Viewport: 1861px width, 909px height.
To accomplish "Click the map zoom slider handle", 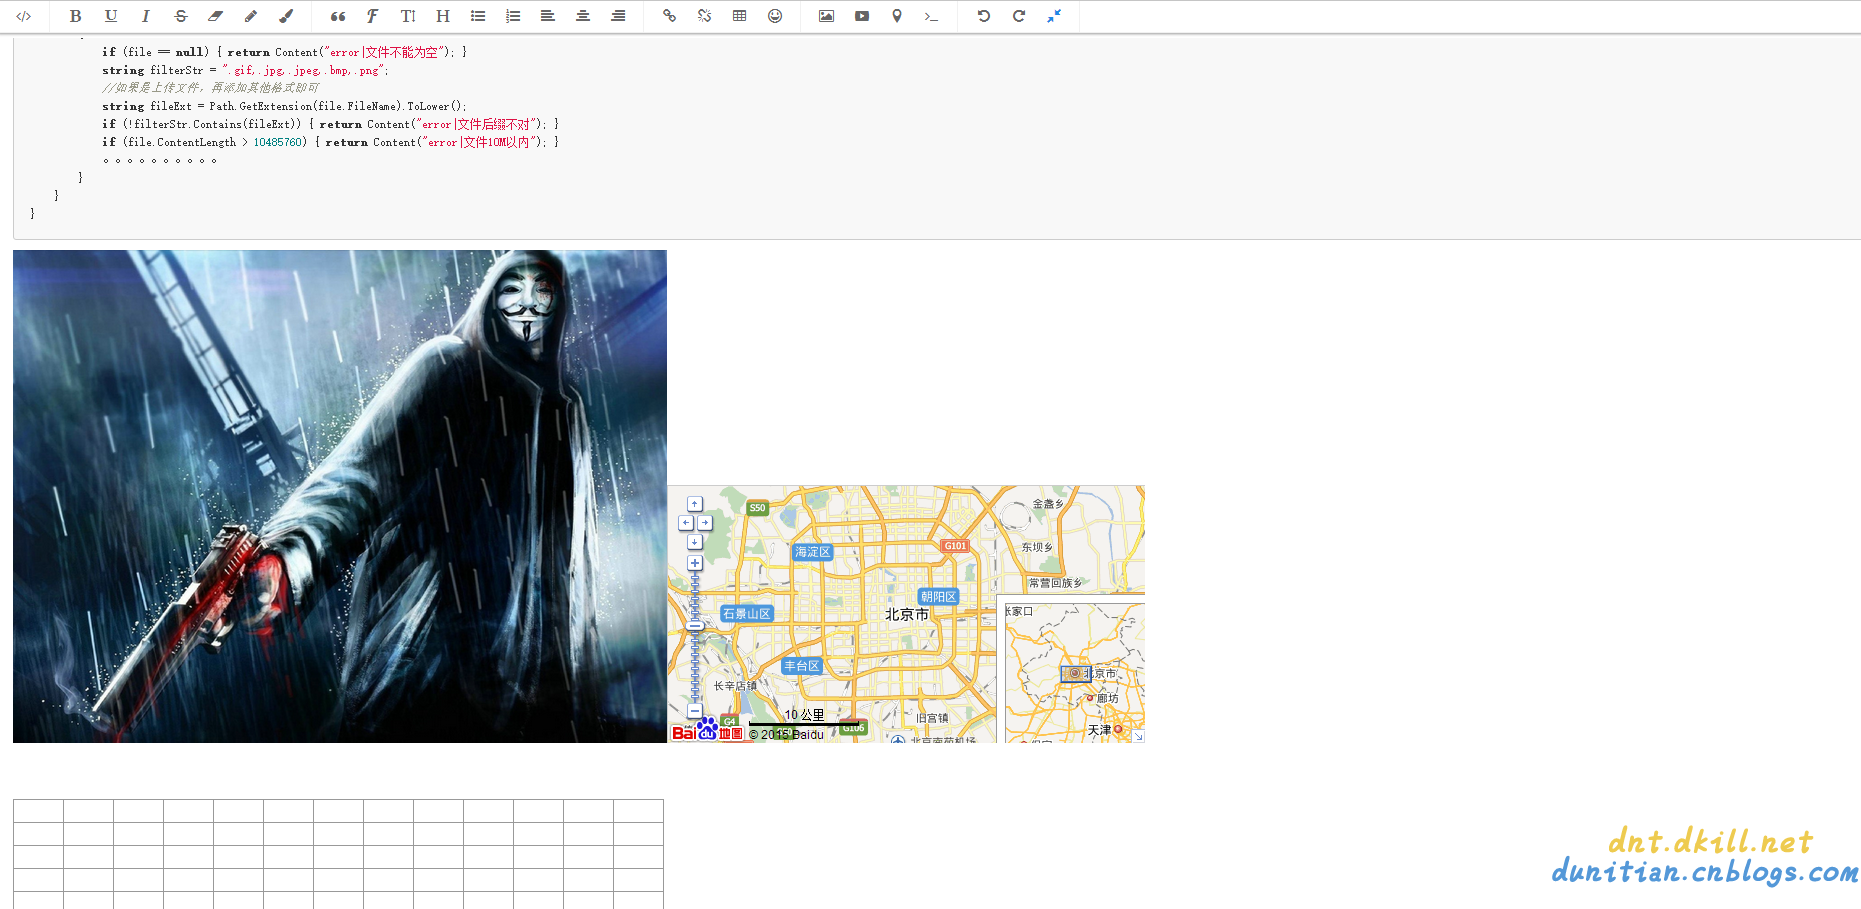I will click(695, 625).
